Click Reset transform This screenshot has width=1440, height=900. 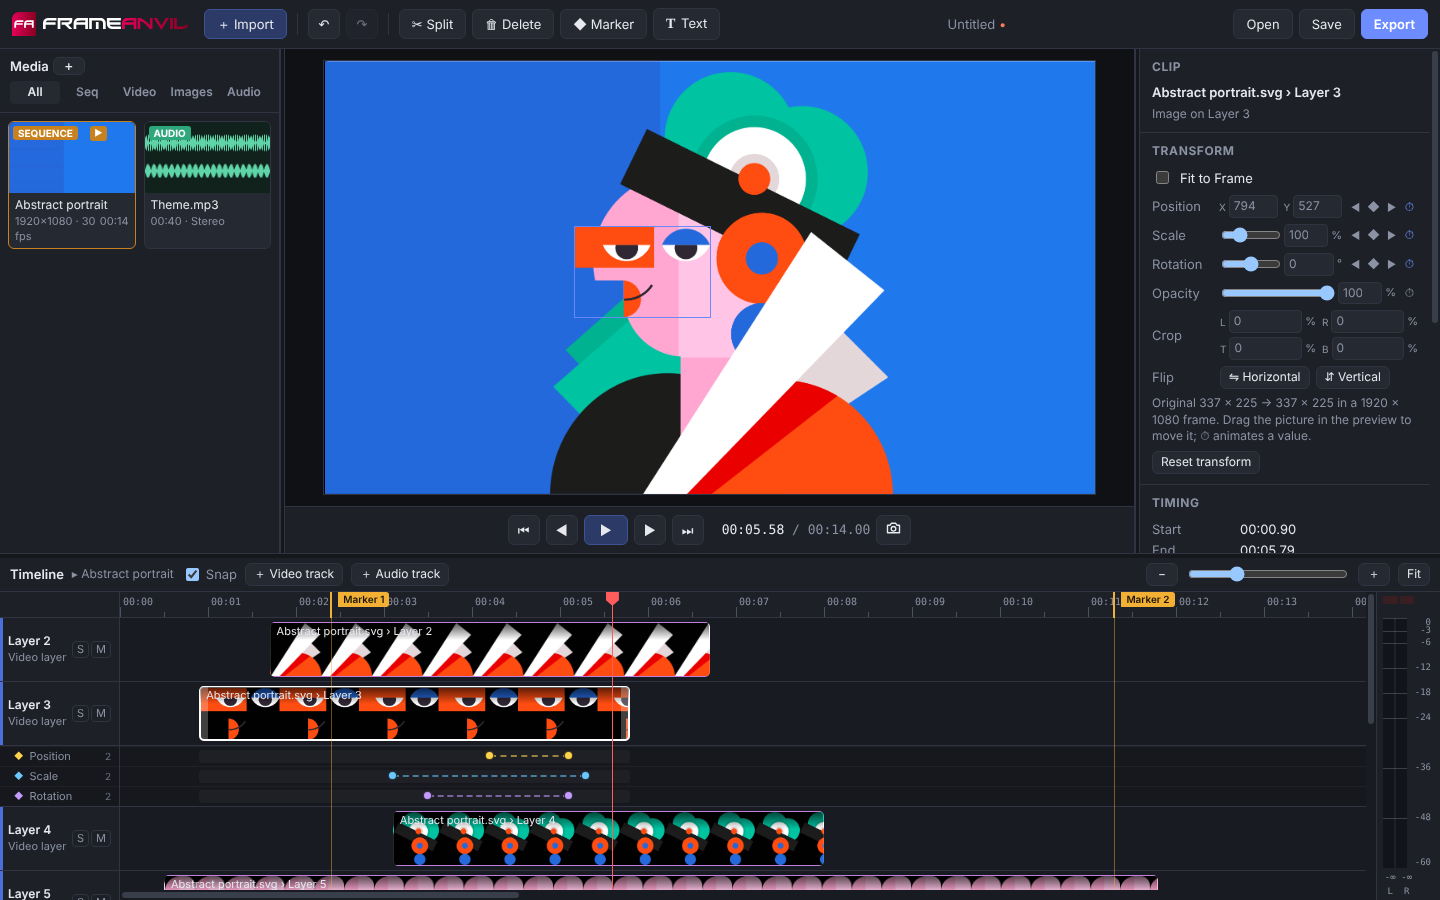pos(1206,462)
